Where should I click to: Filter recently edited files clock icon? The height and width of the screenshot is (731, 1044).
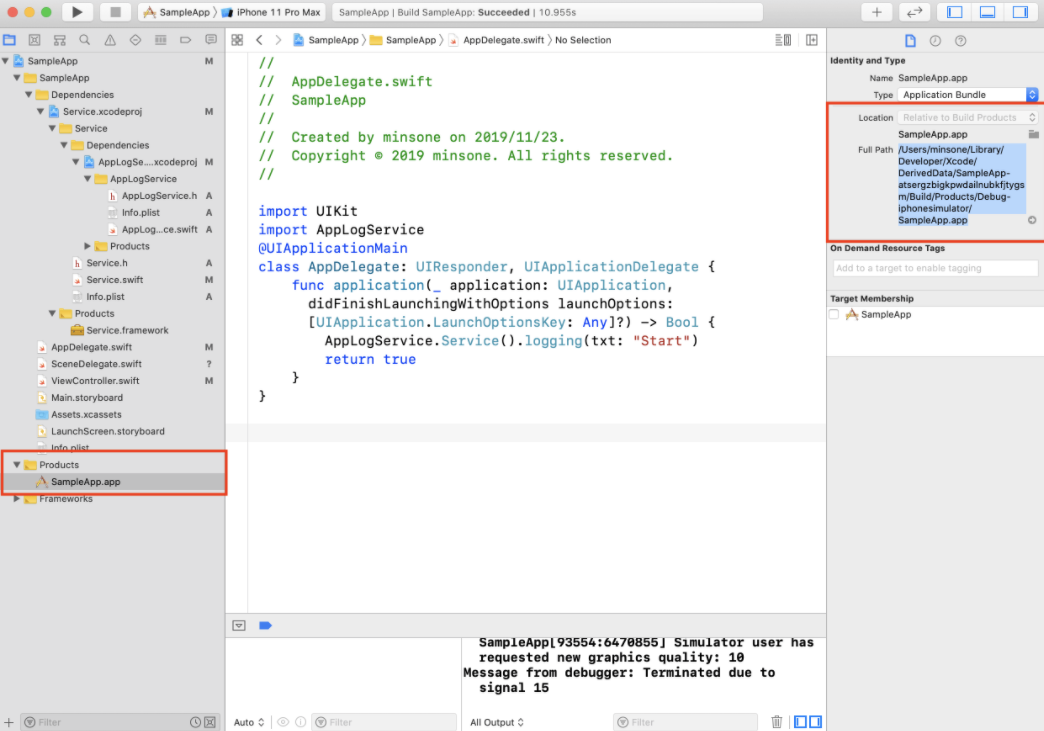point(195,722)
